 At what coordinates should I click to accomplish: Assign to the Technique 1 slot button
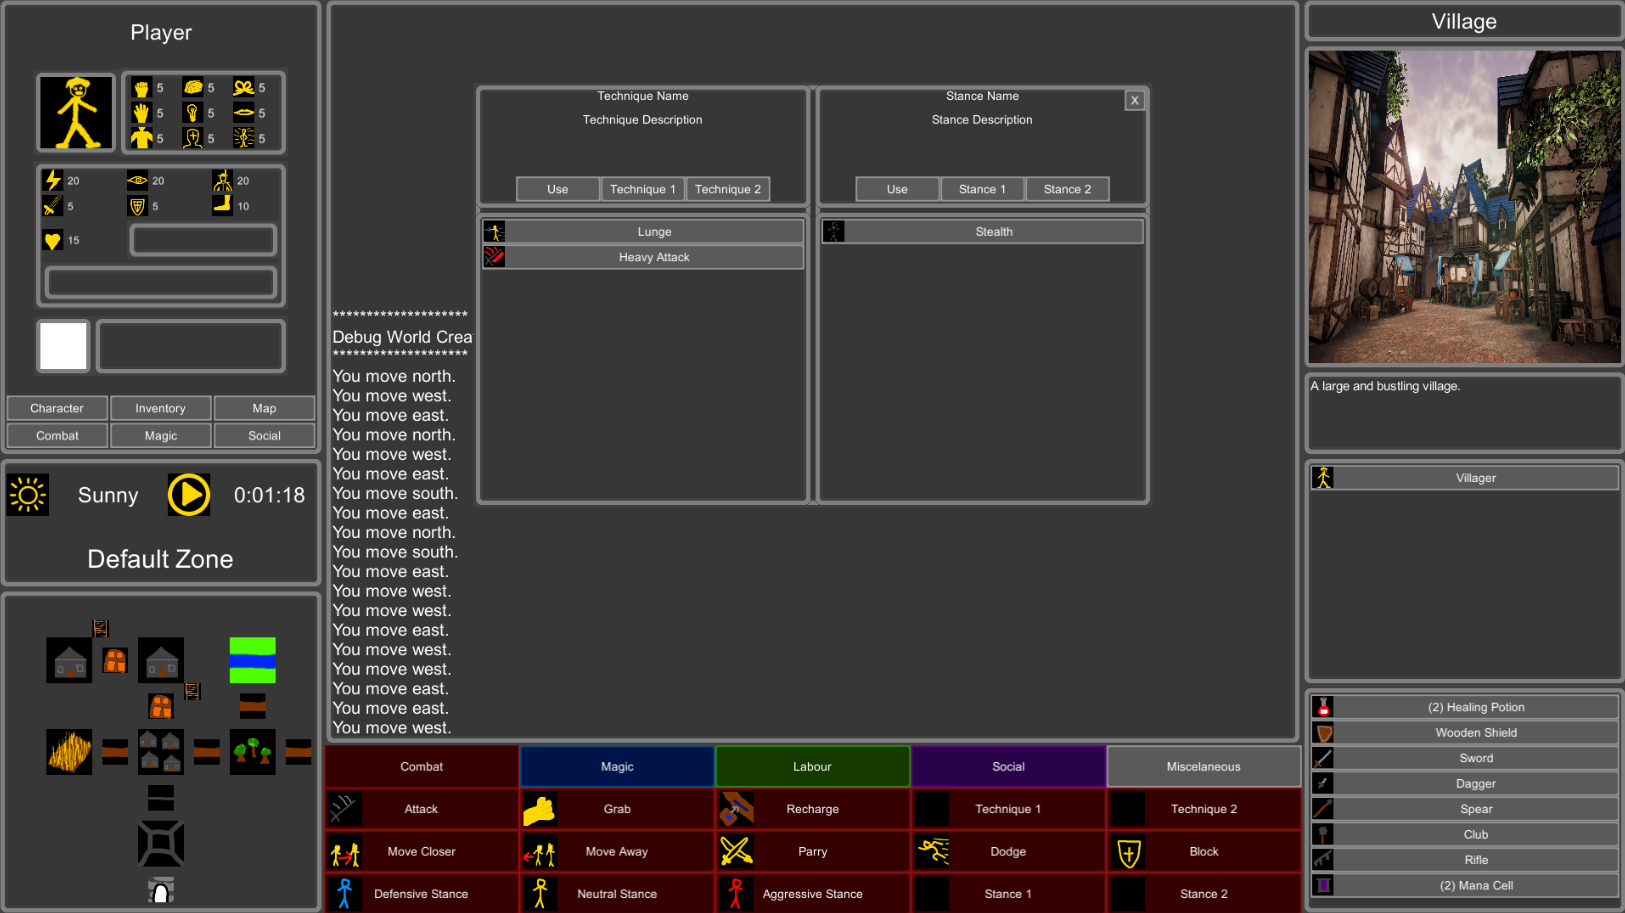pyautogui.click(x=642, y=189)
